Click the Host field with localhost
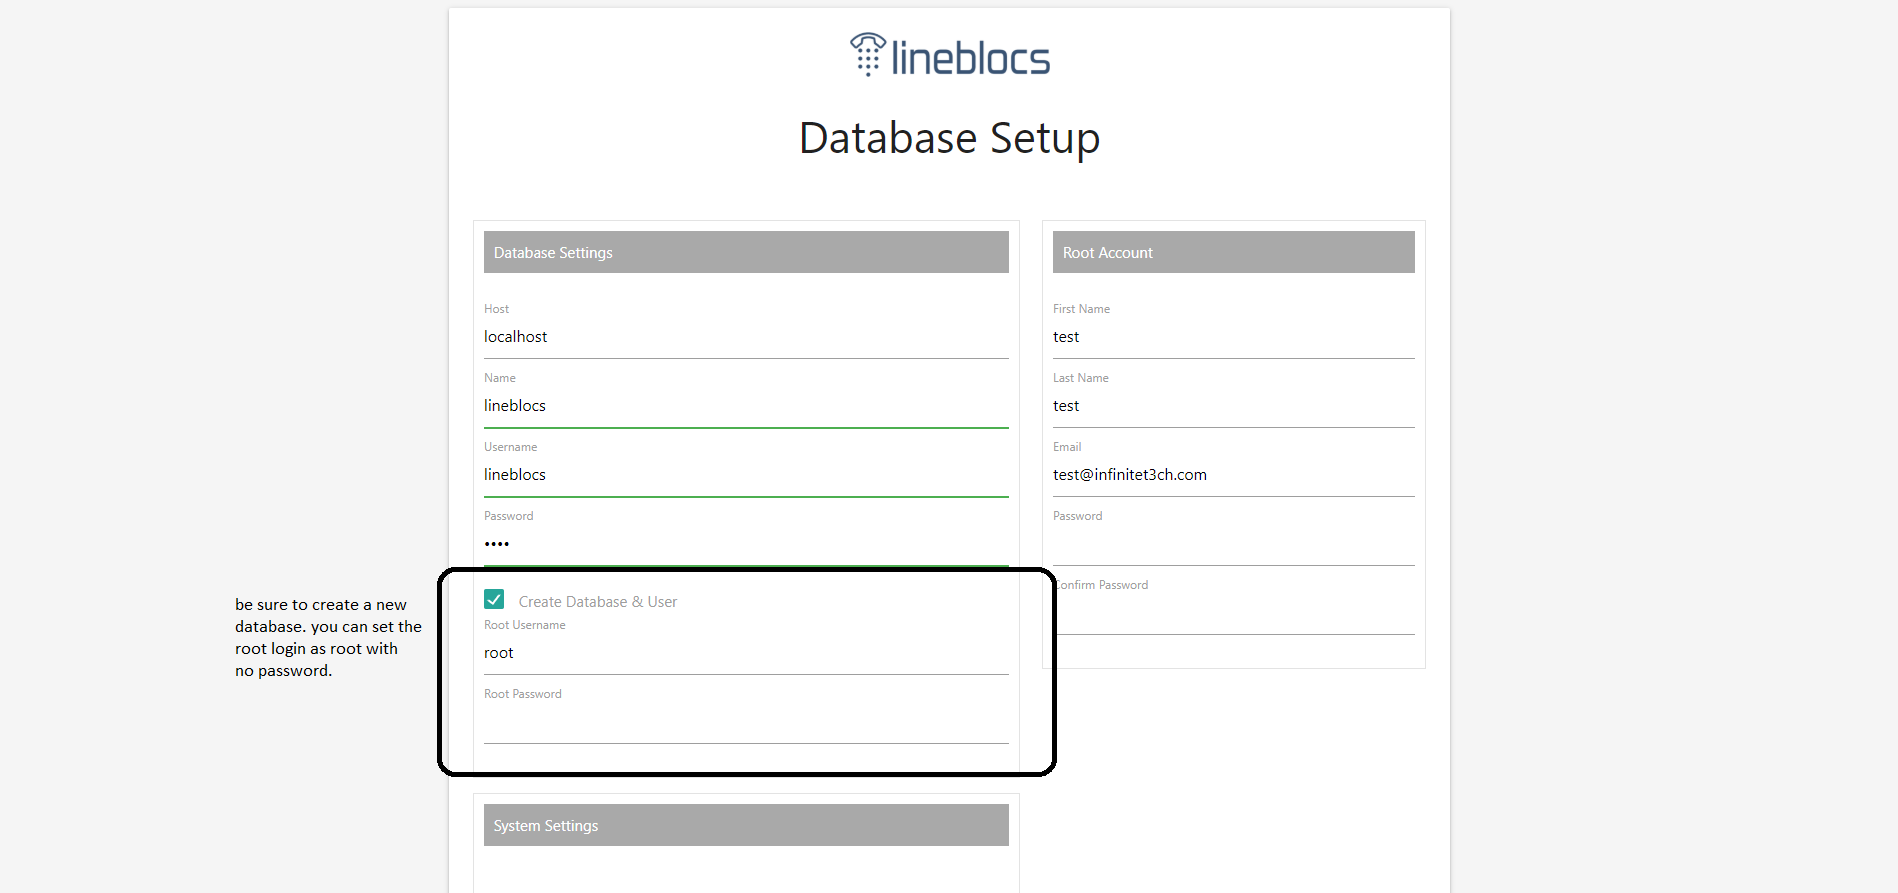Viewport: 1898px width, 893px height. pos(746,337)
